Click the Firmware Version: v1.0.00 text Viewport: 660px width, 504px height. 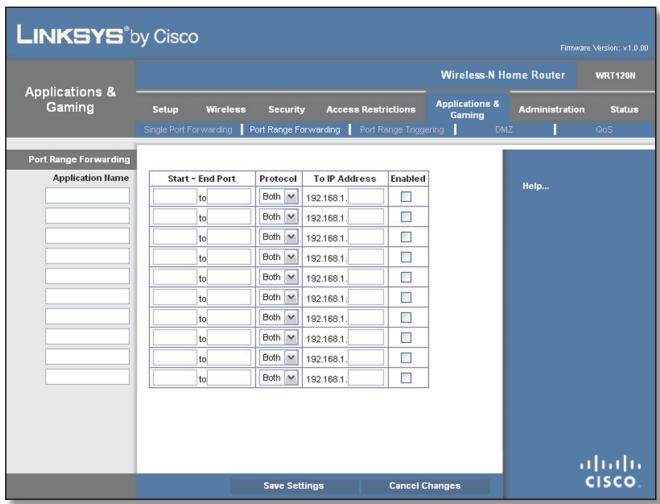coord(604,48)
